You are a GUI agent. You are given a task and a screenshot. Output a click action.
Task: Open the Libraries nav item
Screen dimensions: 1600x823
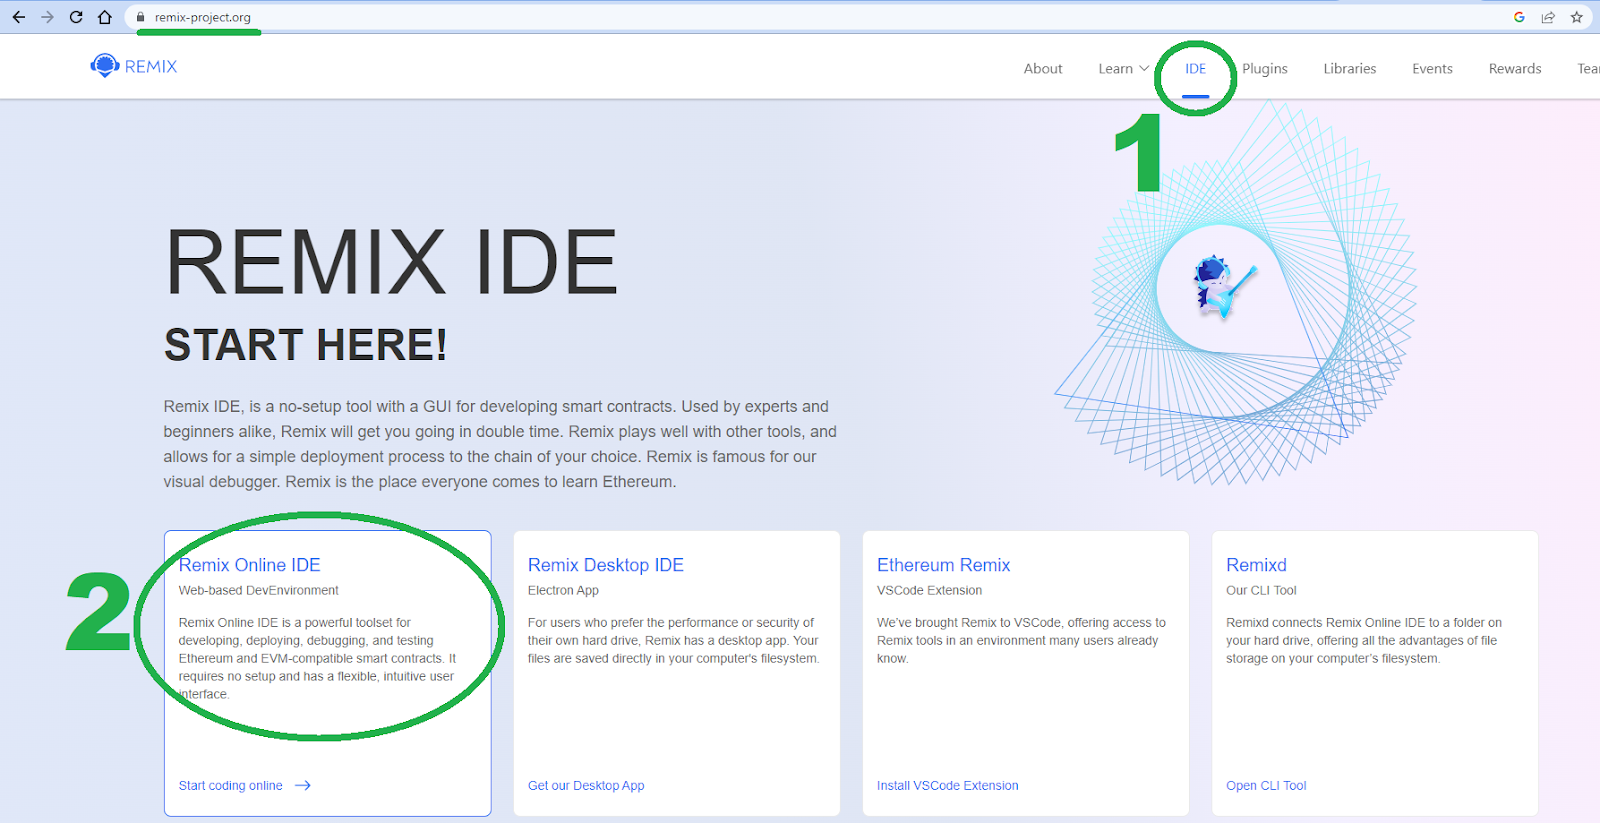(1349, 69)
